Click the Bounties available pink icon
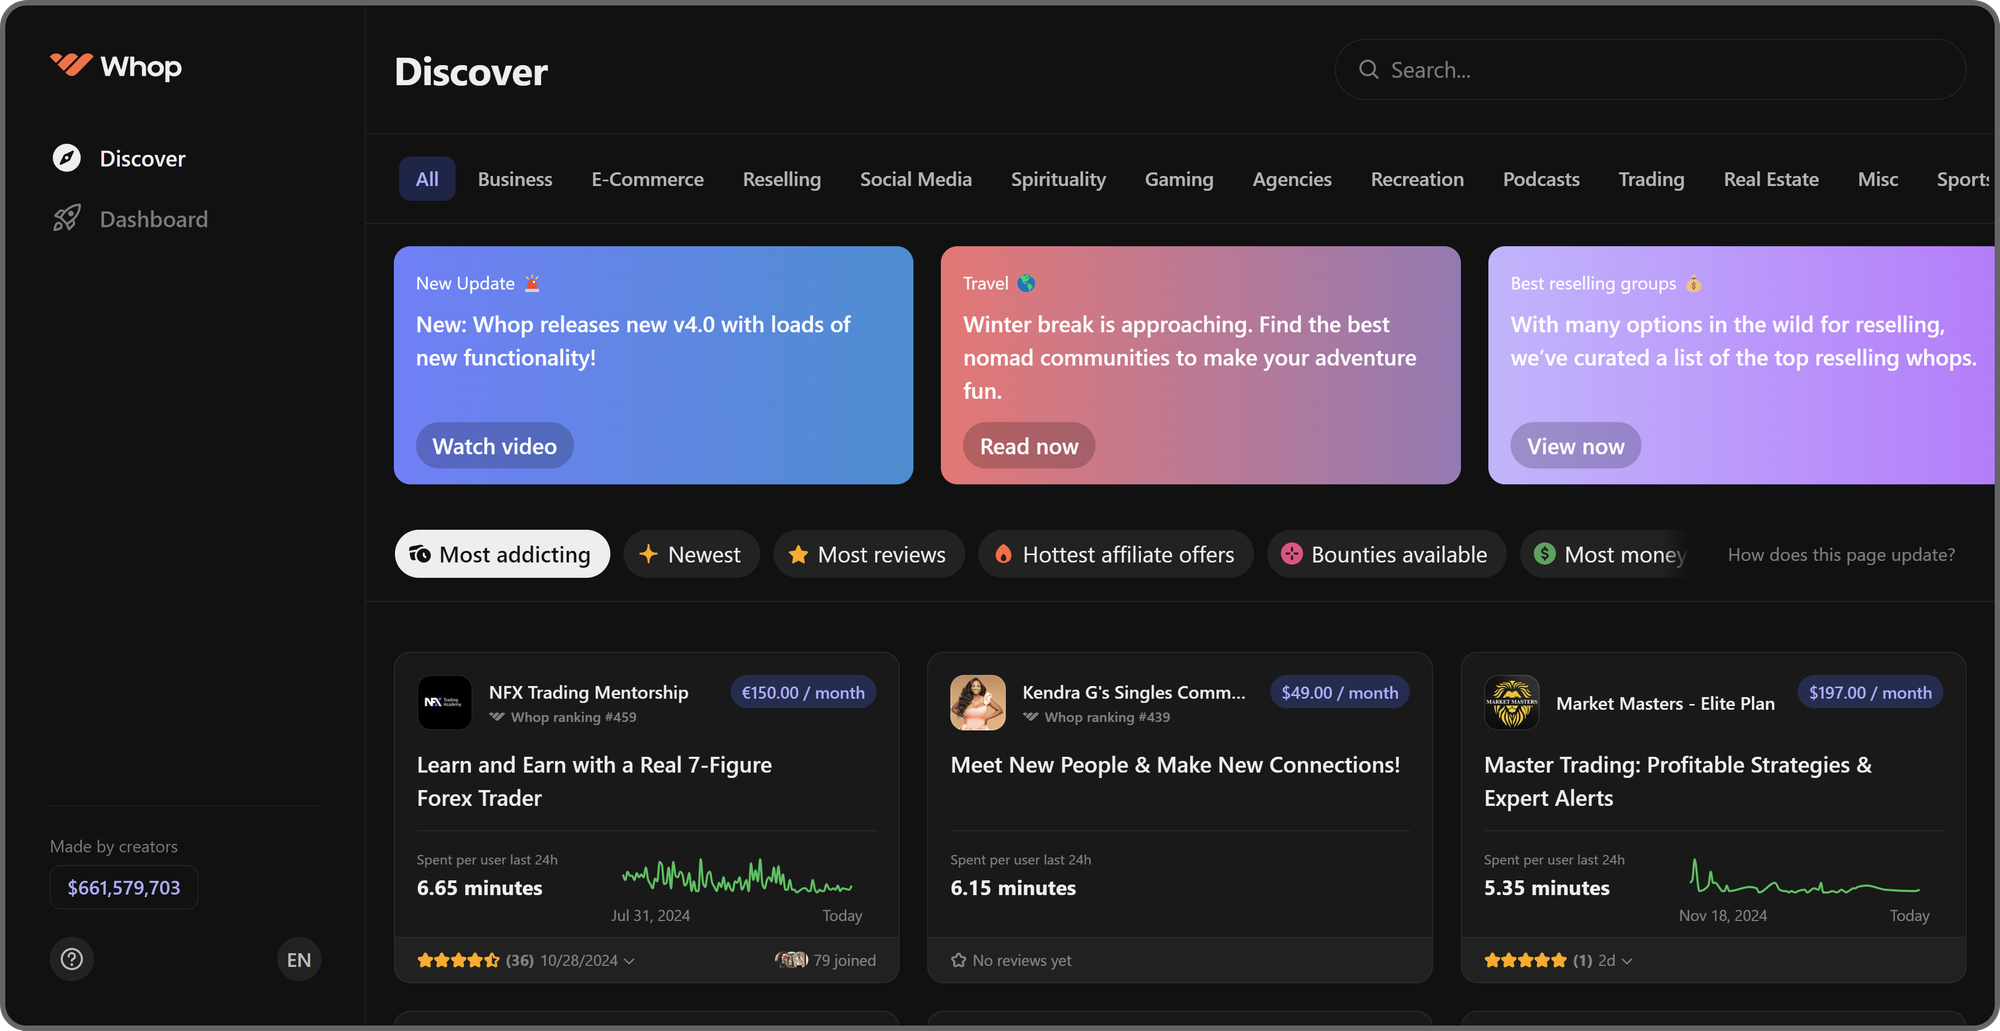The image size is (2000, 1031). click(x=1292, y=554)
